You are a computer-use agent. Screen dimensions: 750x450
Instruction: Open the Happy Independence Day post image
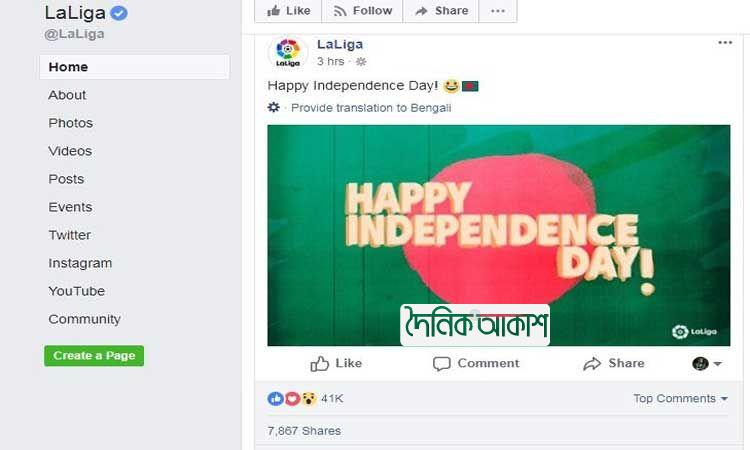pyautogui.click(x=498, y=235)
